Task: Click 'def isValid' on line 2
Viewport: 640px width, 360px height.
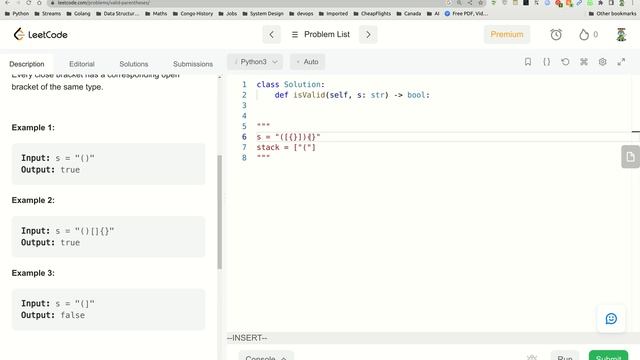Action: pos(300,95)
